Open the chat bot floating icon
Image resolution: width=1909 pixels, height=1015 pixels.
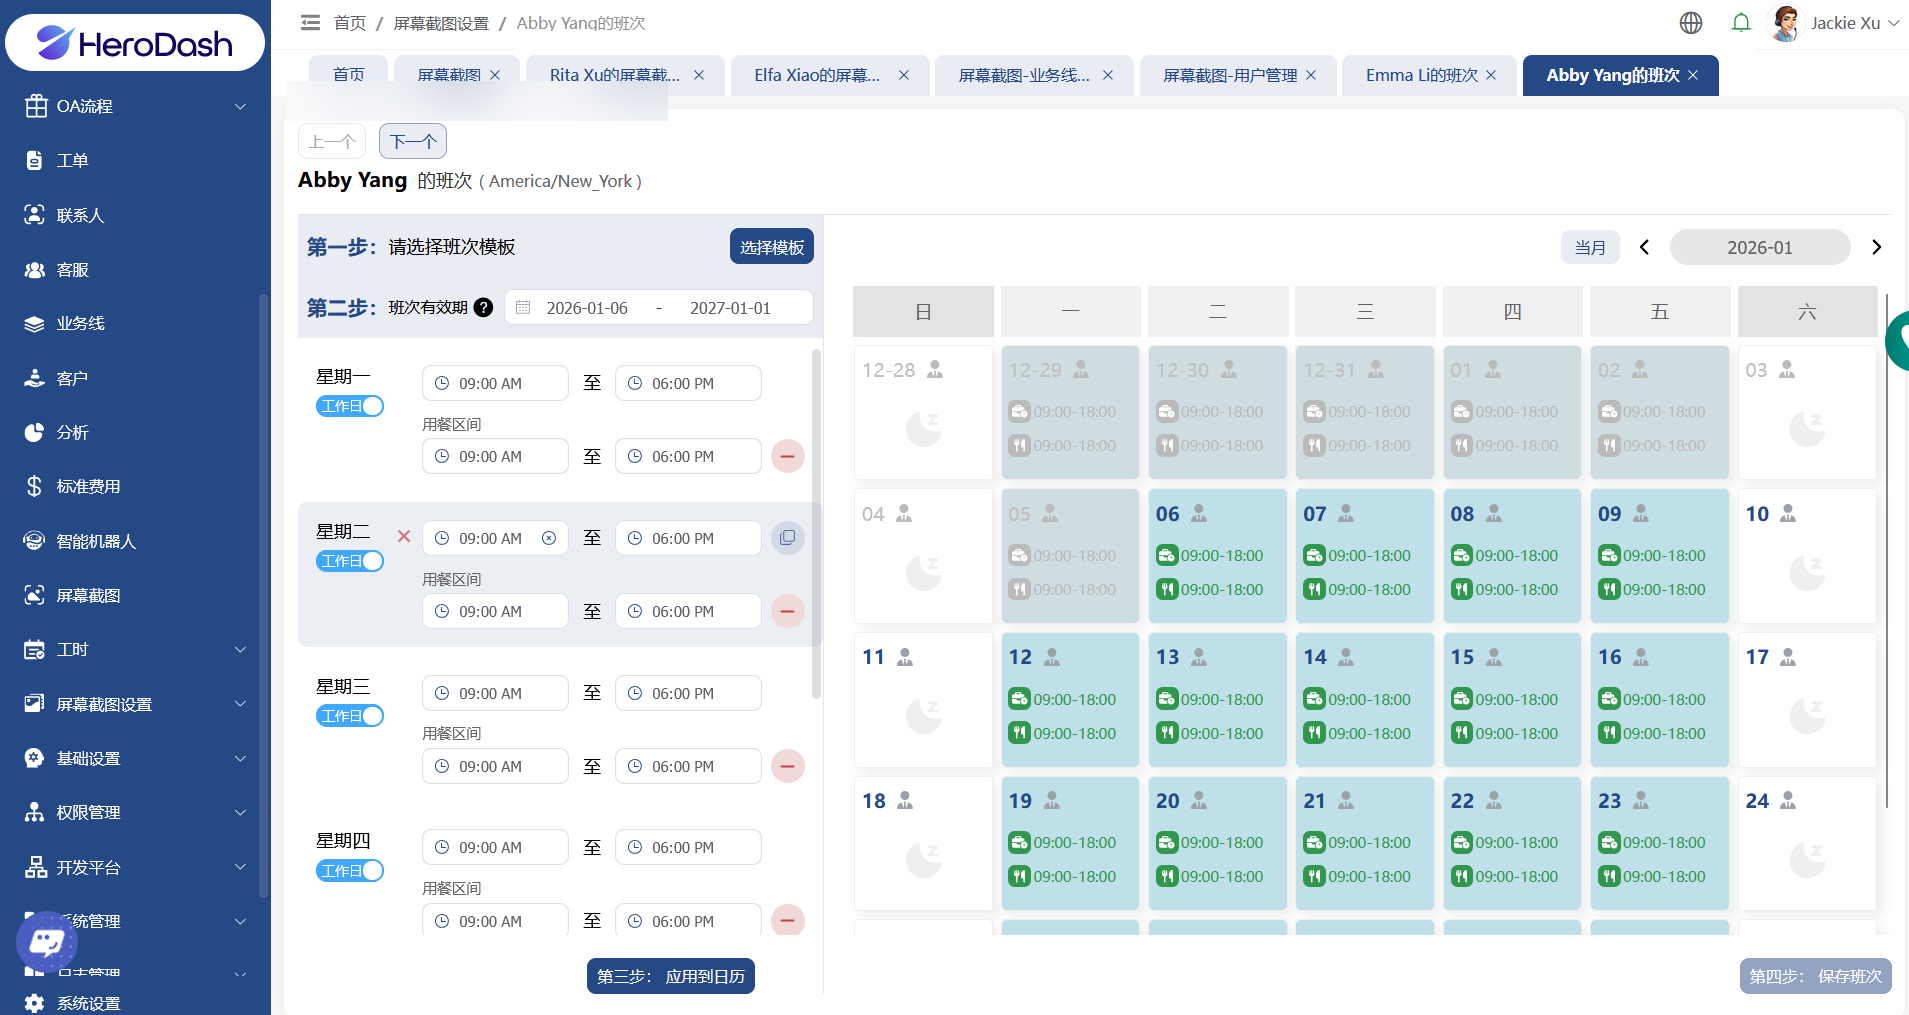(46, 941)
